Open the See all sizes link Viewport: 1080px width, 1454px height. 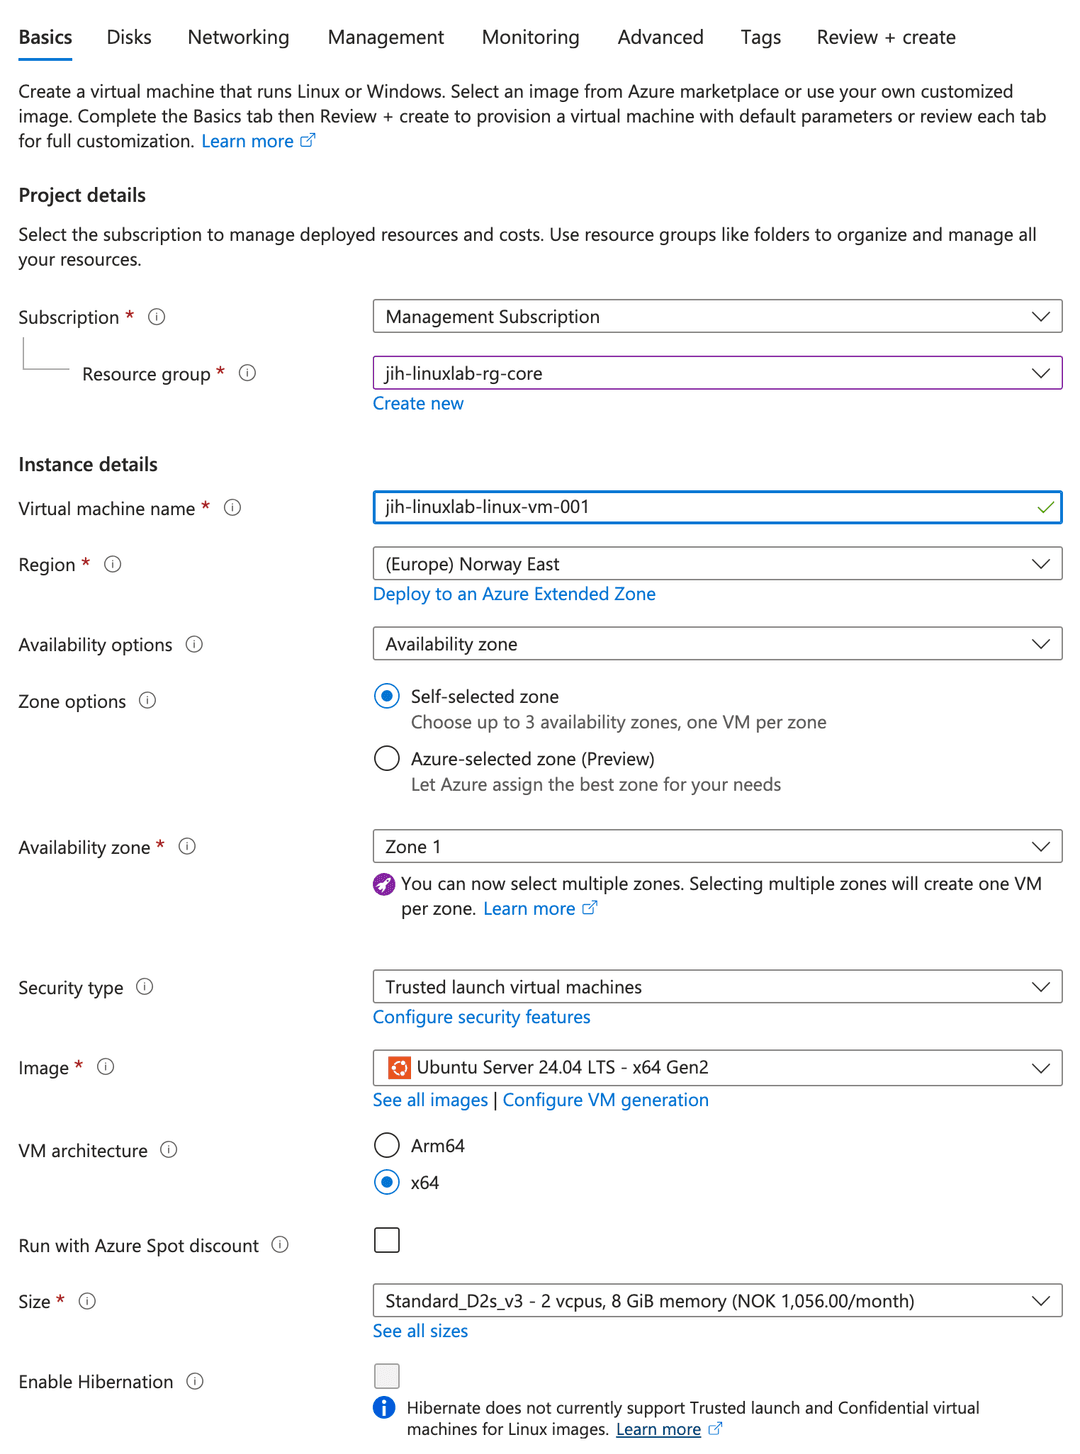[420, 1331]
